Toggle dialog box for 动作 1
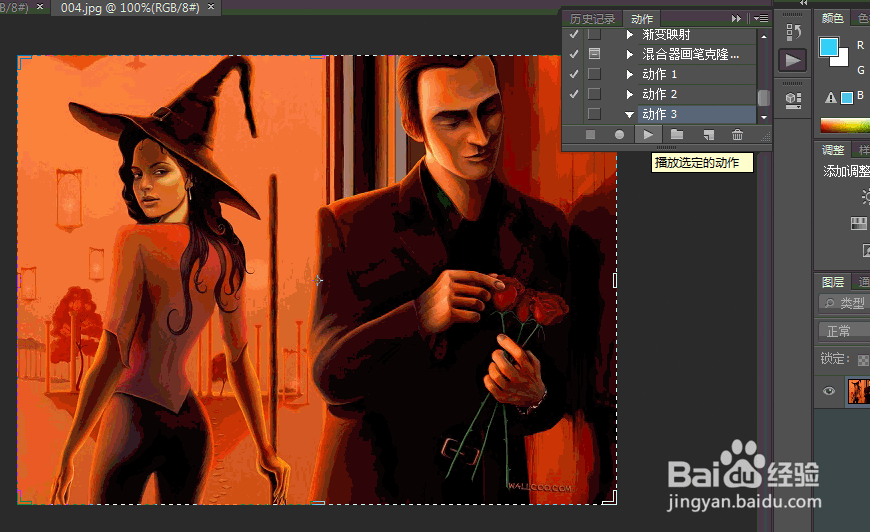This screenshot has width=870, height=532. point(594,74)
